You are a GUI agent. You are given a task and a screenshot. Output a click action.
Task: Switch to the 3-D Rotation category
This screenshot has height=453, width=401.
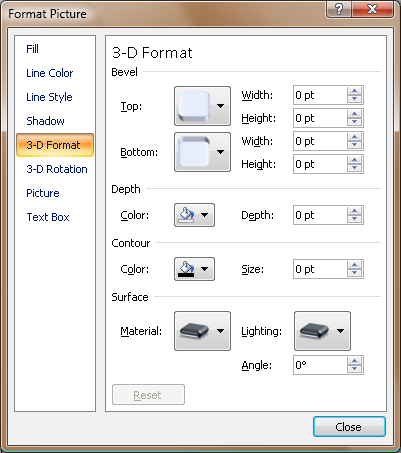[57, 169]
